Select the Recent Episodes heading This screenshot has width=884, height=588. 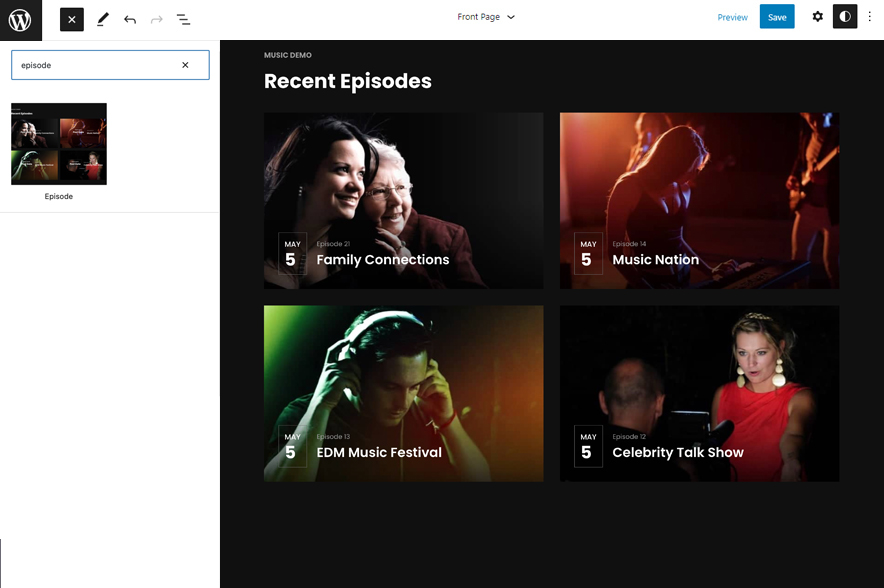(348, 82)
